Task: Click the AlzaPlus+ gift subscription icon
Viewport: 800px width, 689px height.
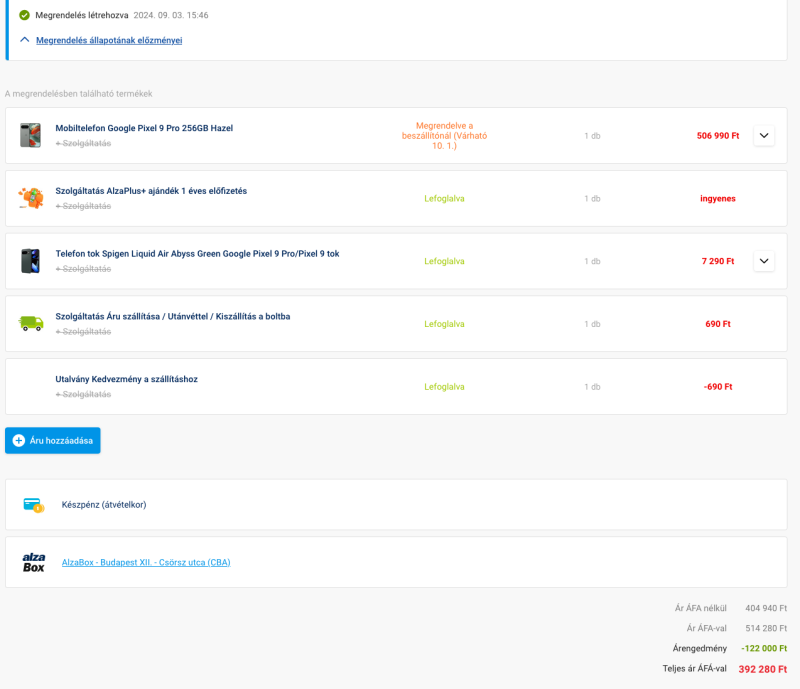Action: (31, 198)
